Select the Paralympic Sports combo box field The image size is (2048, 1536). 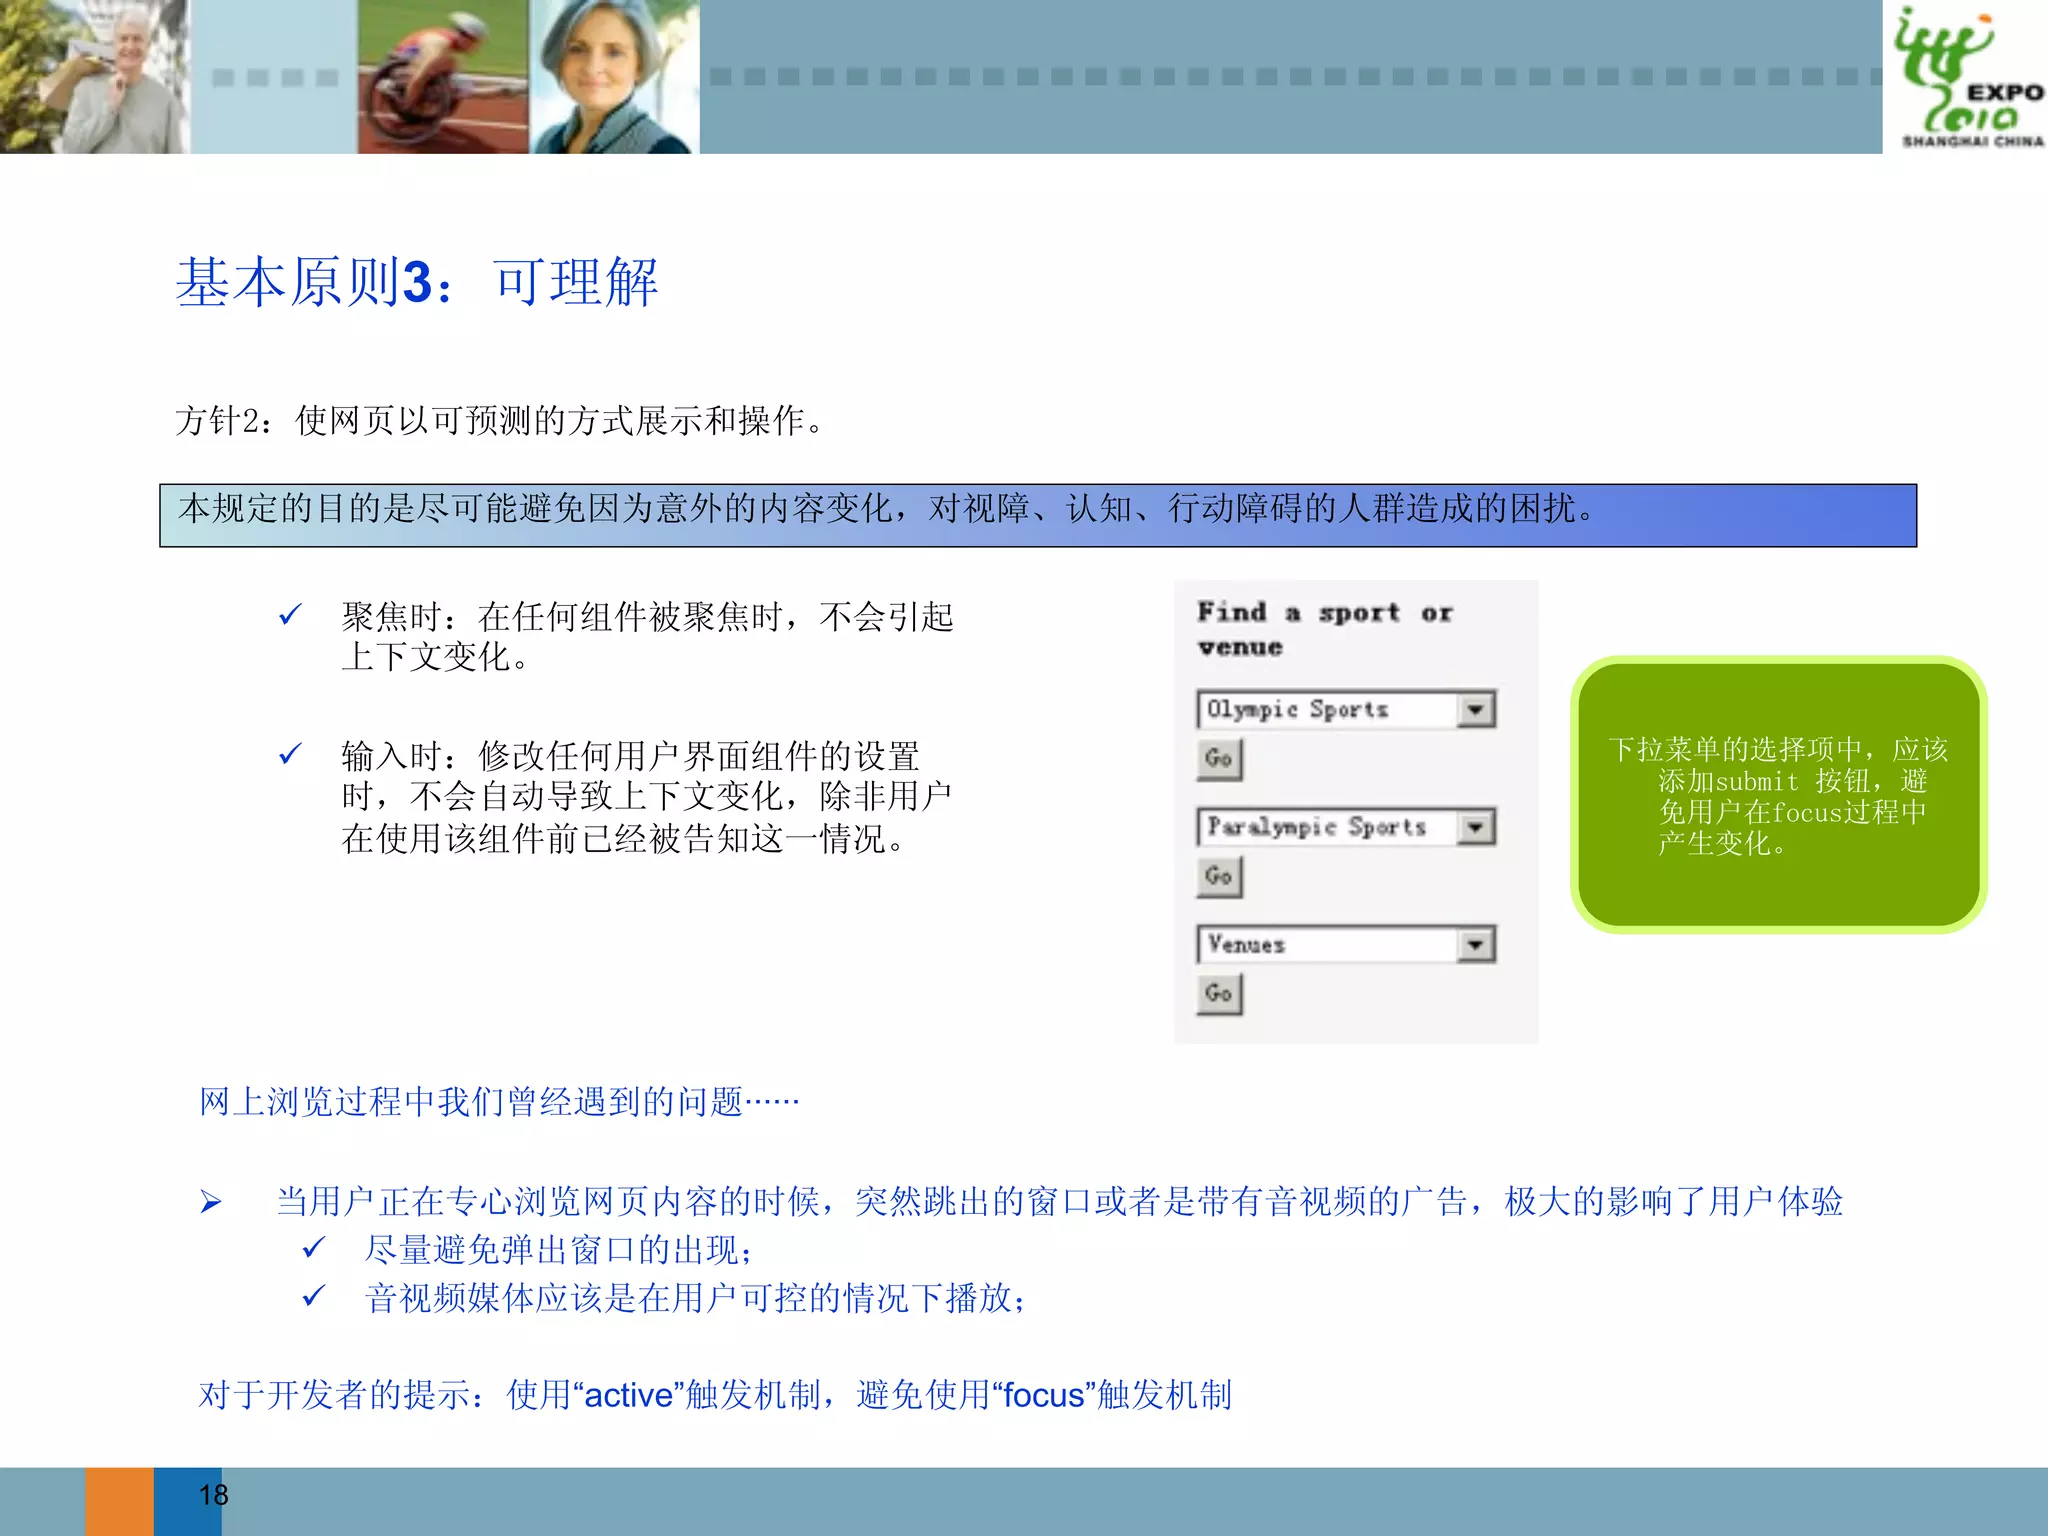pyautogui.click(x=1345, y=828)
